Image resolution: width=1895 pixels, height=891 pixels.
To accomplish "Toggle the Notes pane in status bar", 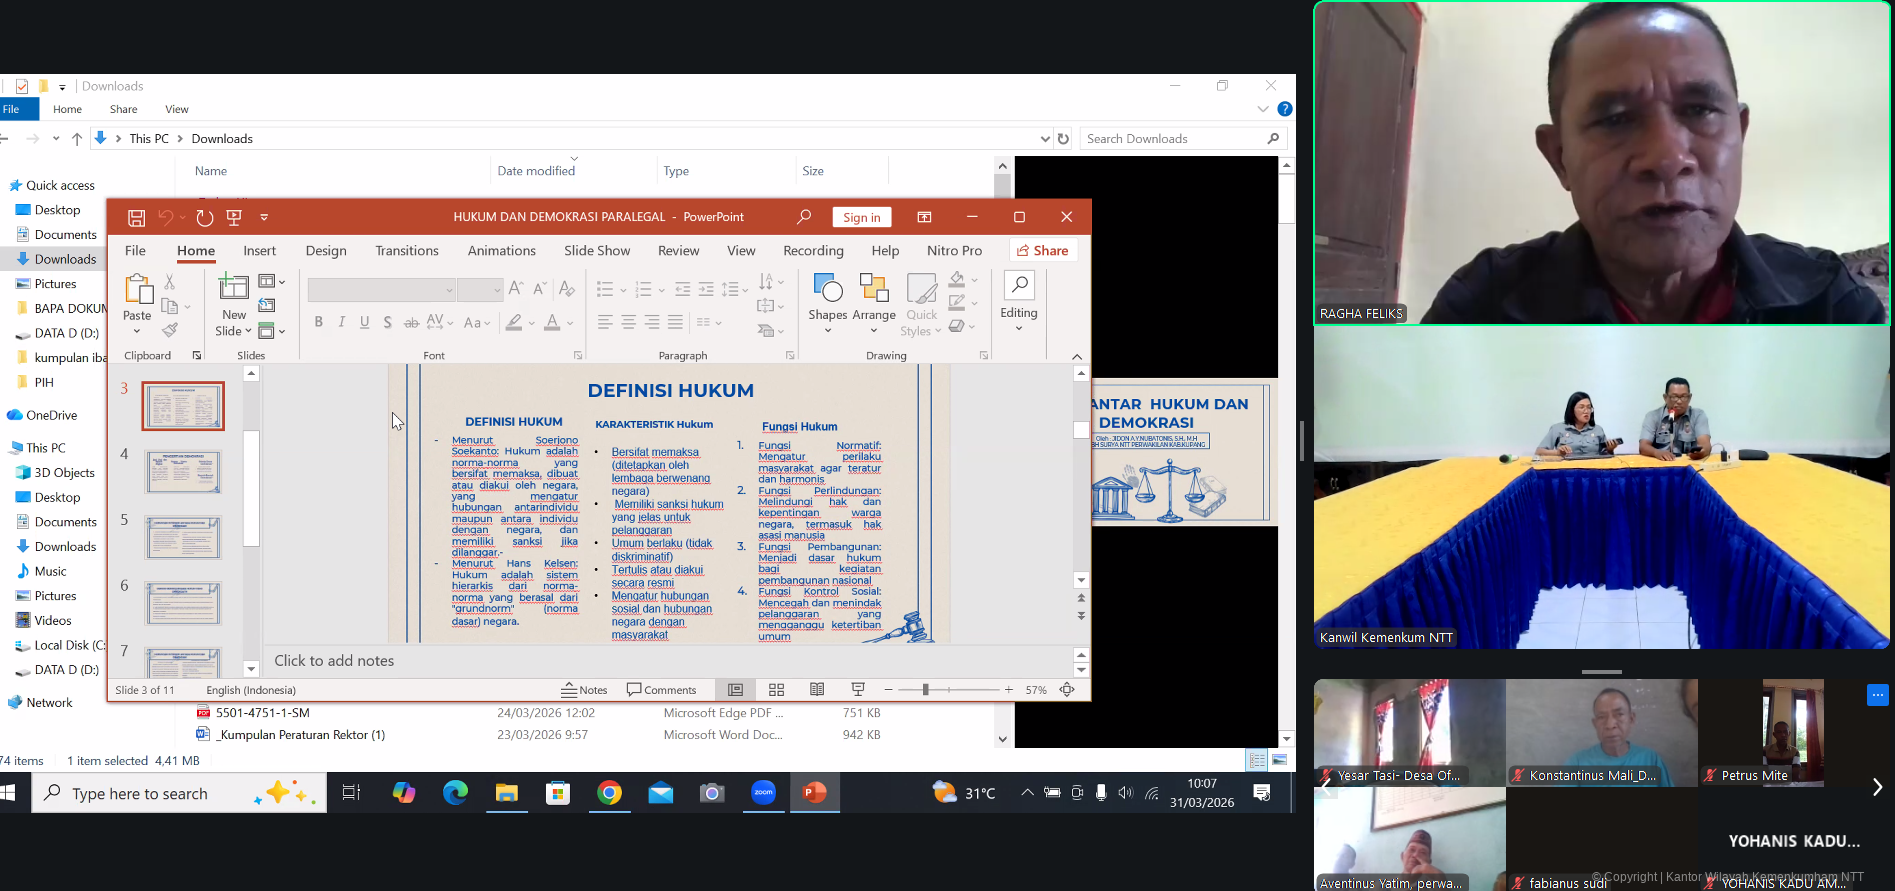I will [x=585, y=690].
